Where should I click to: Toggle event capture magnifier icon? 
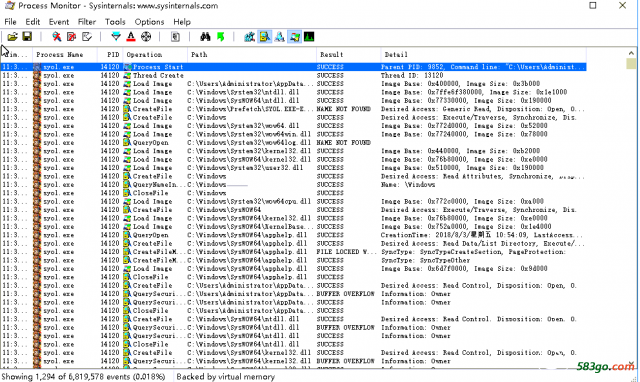click(x=57, y=37)
